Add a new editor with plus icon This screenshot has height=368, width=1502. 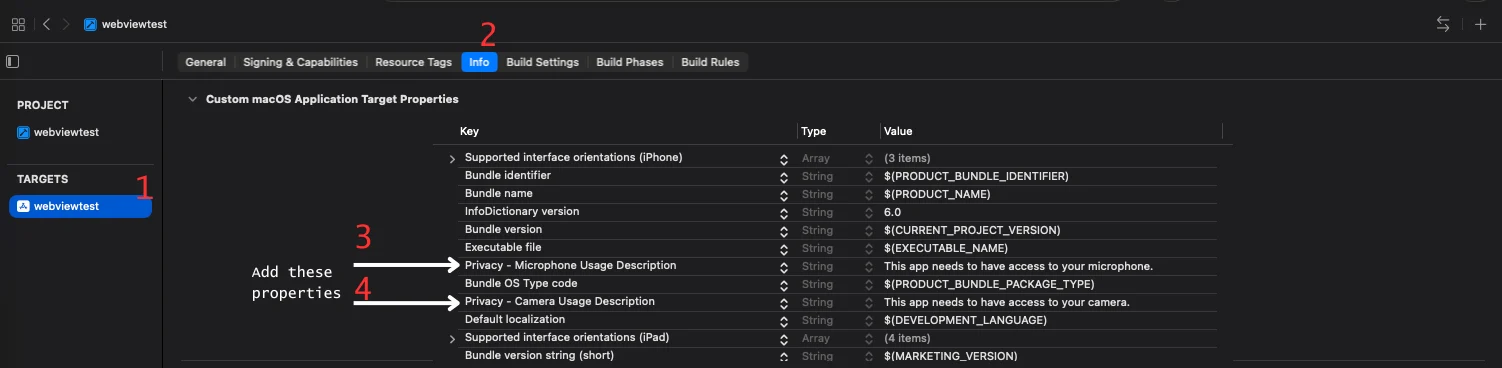[x=1480, y=24]
